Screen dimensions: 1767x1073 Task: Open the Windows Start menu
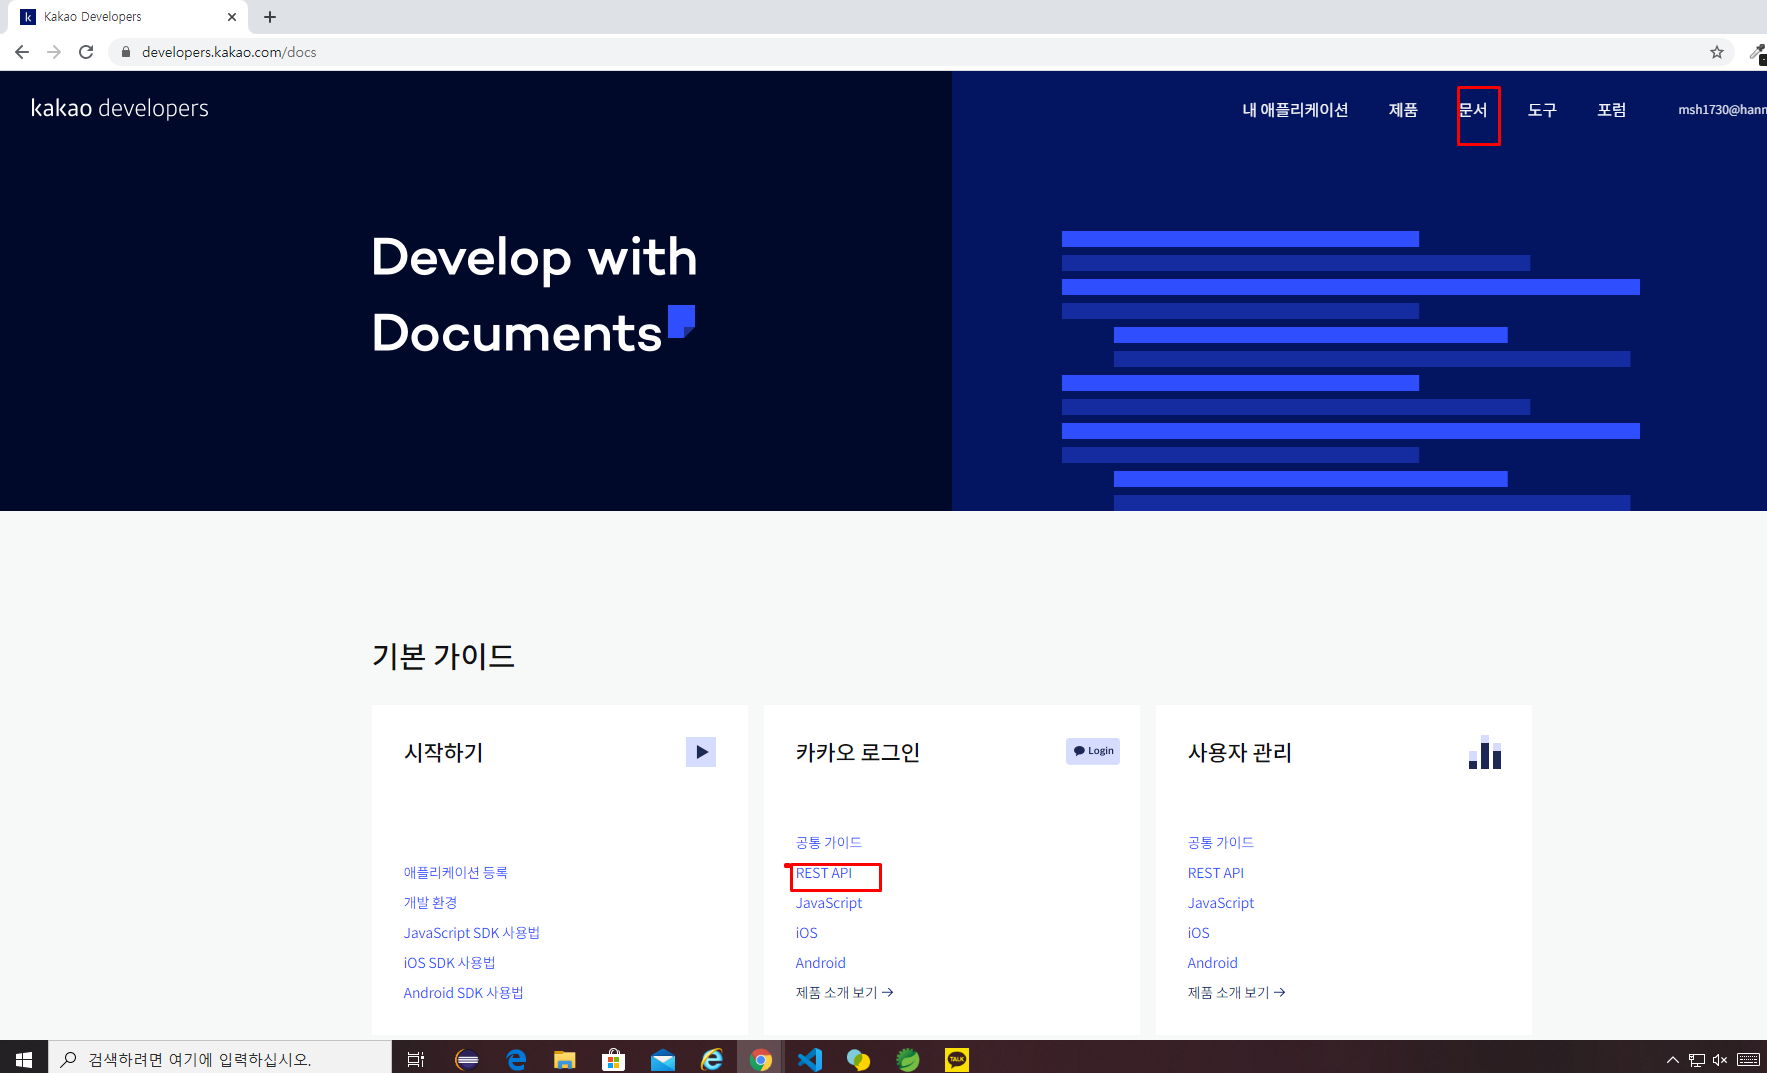click(x=24, y=1059)
